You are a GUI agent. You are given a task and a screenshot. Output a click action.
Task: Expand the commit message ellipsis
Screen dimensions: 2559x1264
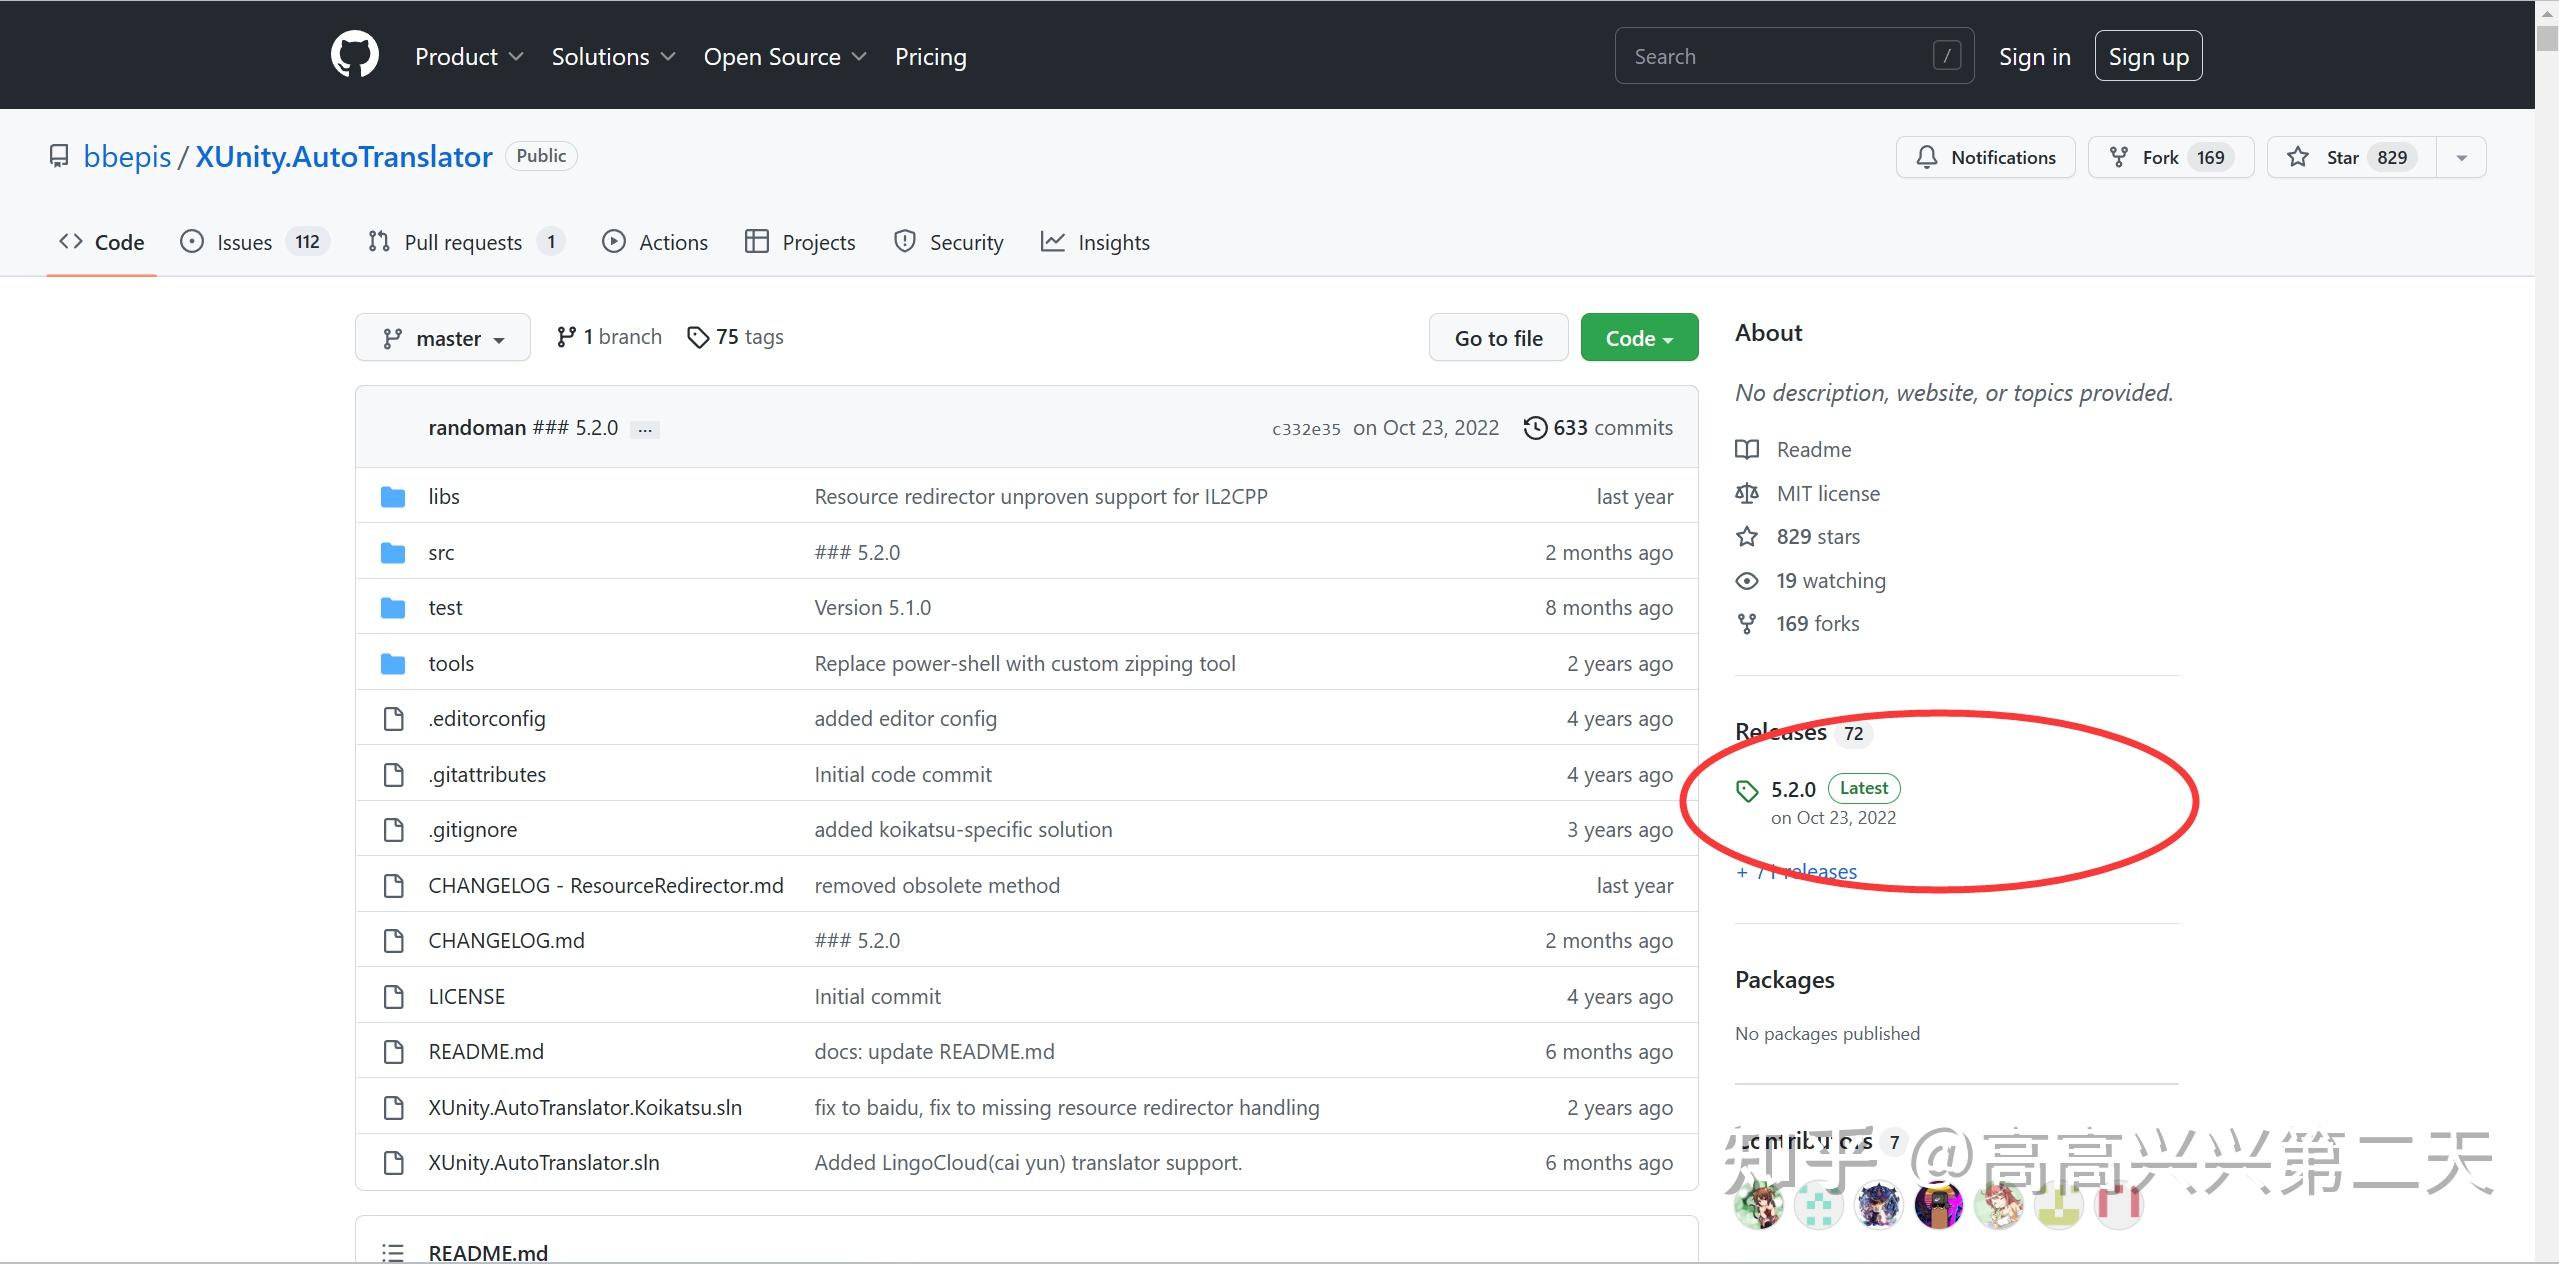[x=645, y=429]
